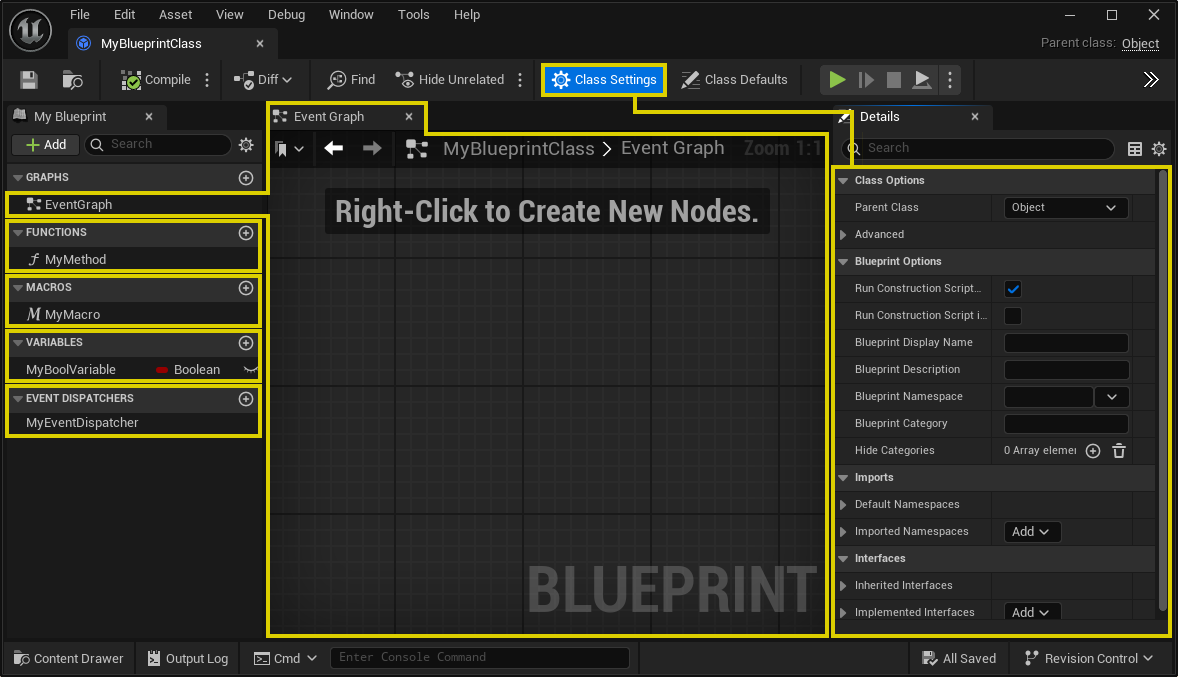Screen dimensions: 1178x677
Task: Toggle MyBoolVariable visibility eye icon
Action: coord(251,370)
